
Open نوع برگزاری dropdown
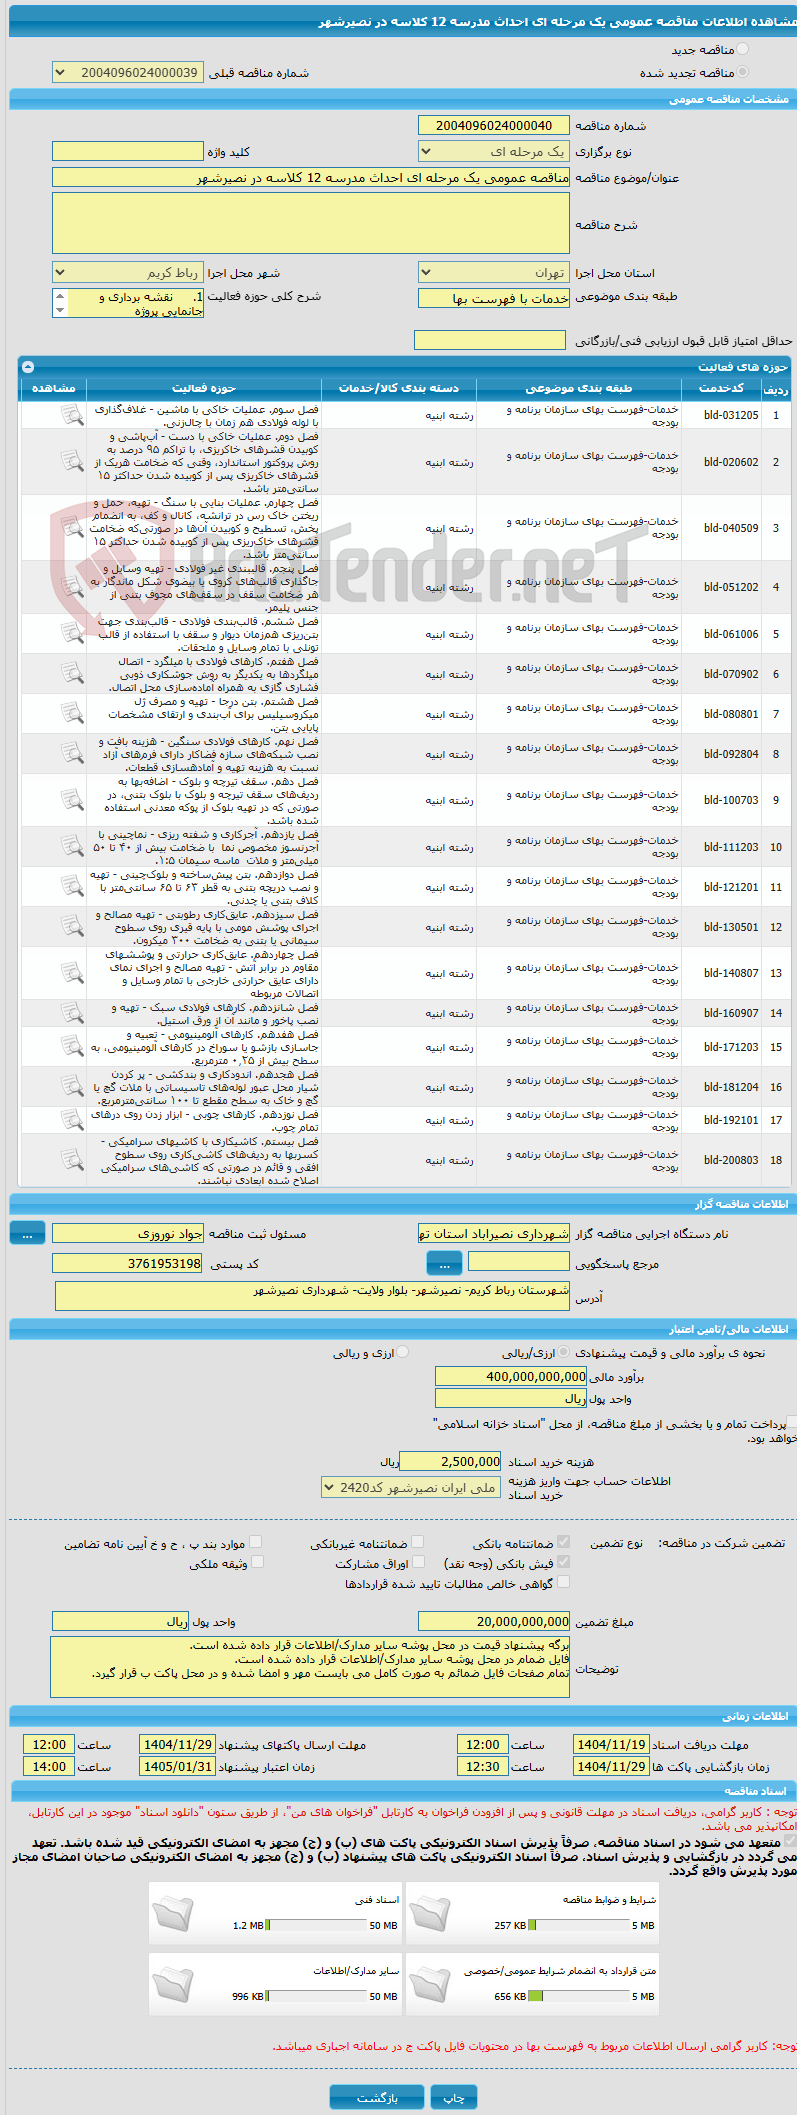(494, 152)
